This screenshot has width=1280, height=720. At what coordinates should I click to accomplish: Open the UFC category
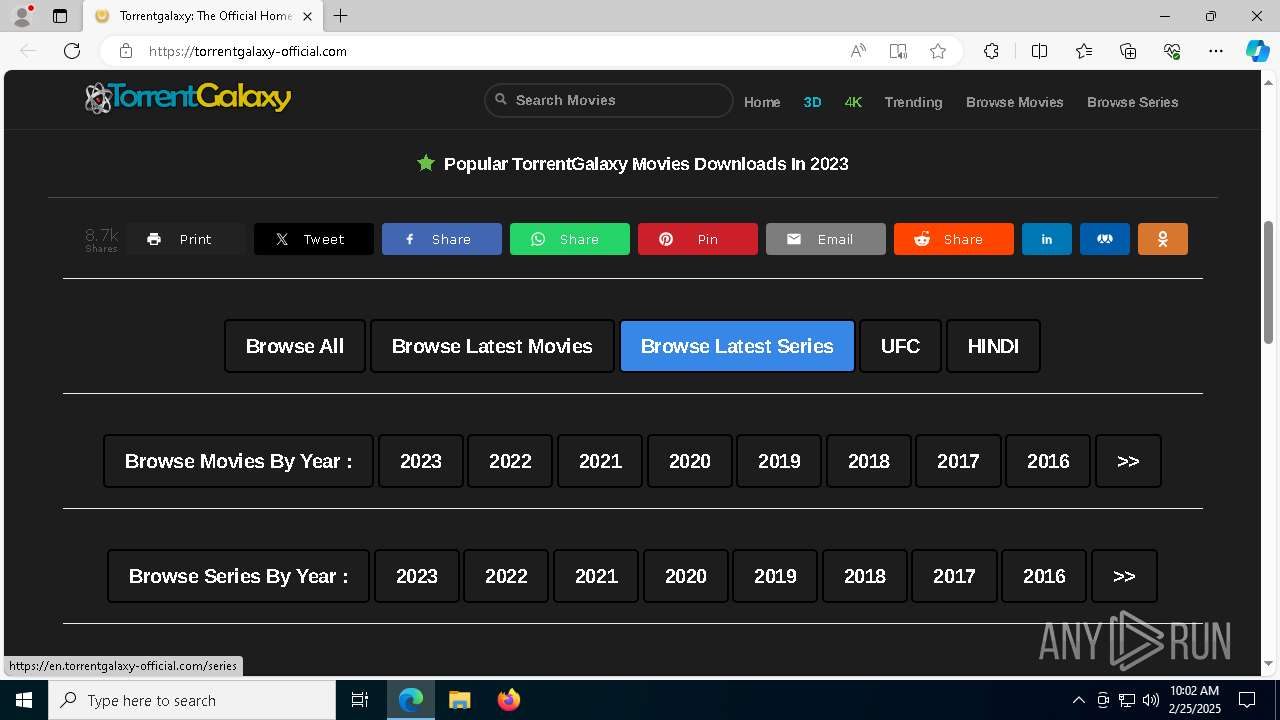pos(900,346)
